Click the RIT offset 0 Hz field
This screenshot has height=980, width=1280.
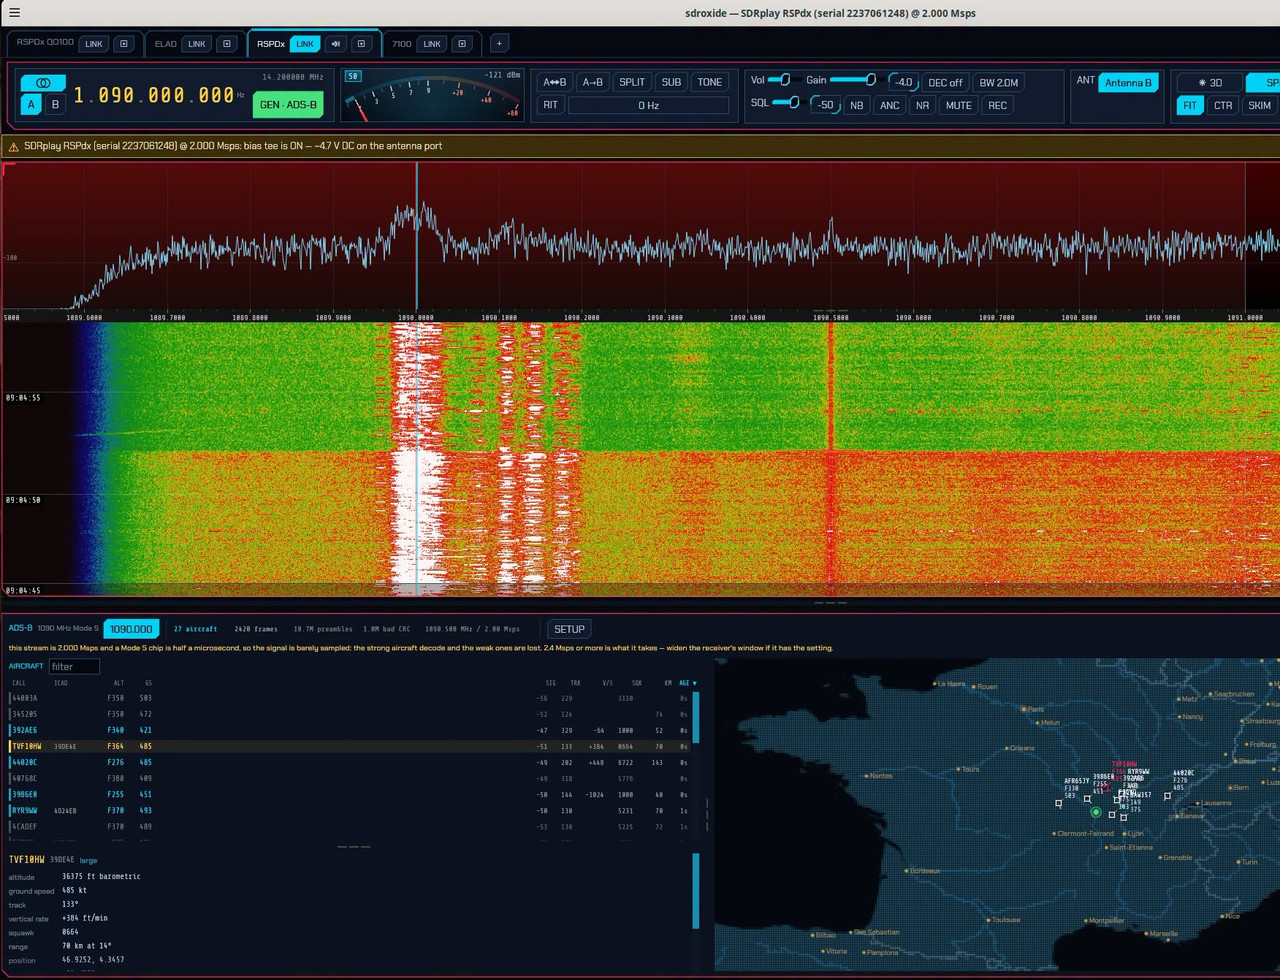[648, 105]
